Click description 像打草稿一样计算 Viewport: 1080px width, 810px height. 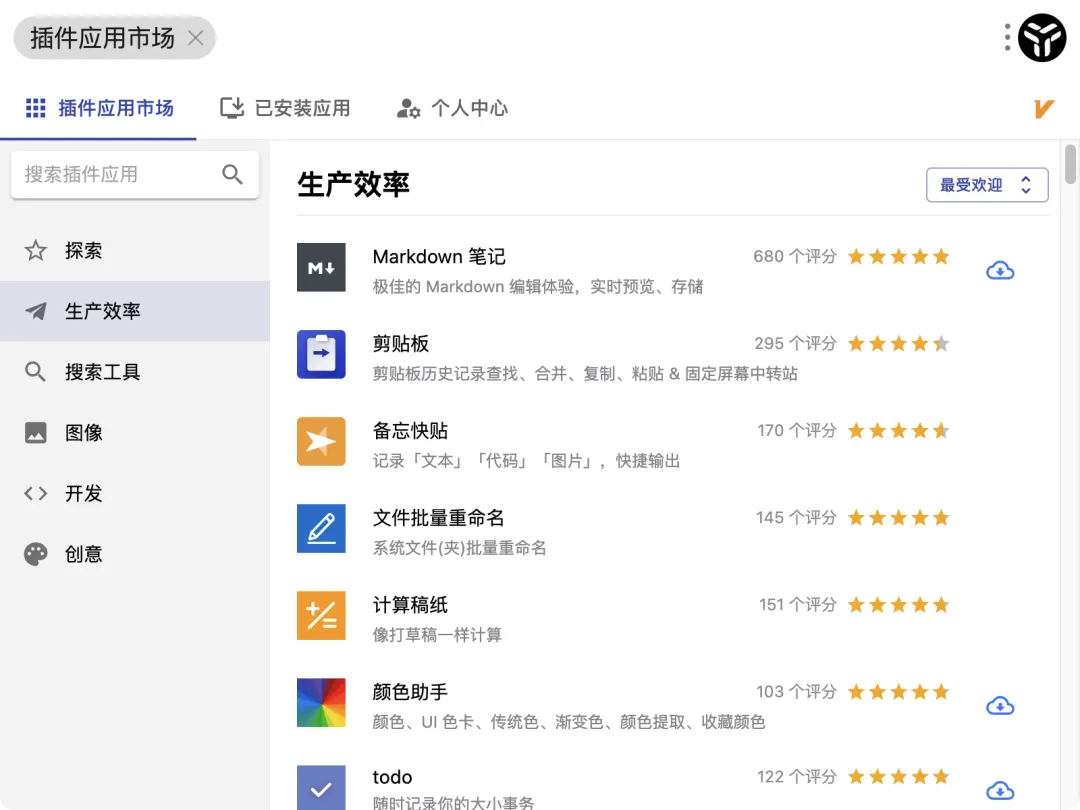click(x=437, y=634)
